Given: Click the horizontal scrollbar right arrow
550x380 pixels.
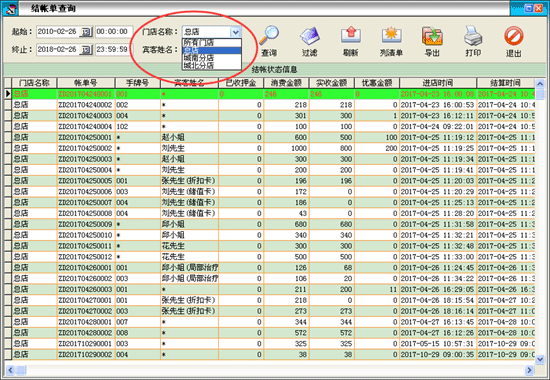Looking at the screenshot, I should click(529, 370).
